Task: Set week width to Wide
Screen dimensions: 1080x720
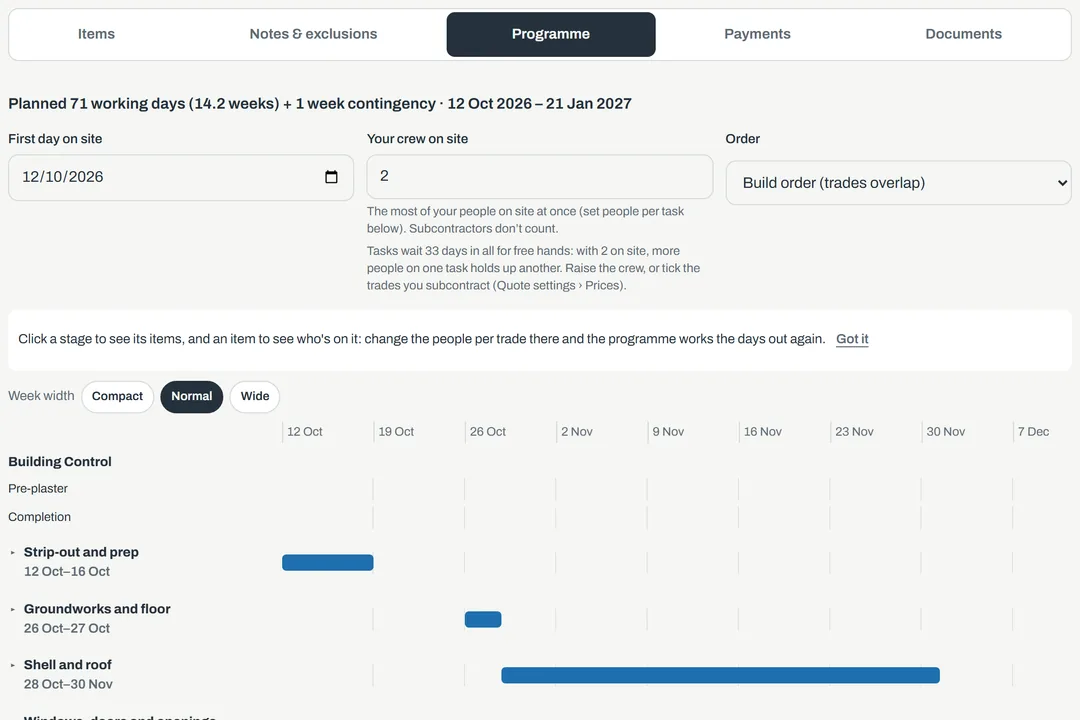Action: point(255,396)
